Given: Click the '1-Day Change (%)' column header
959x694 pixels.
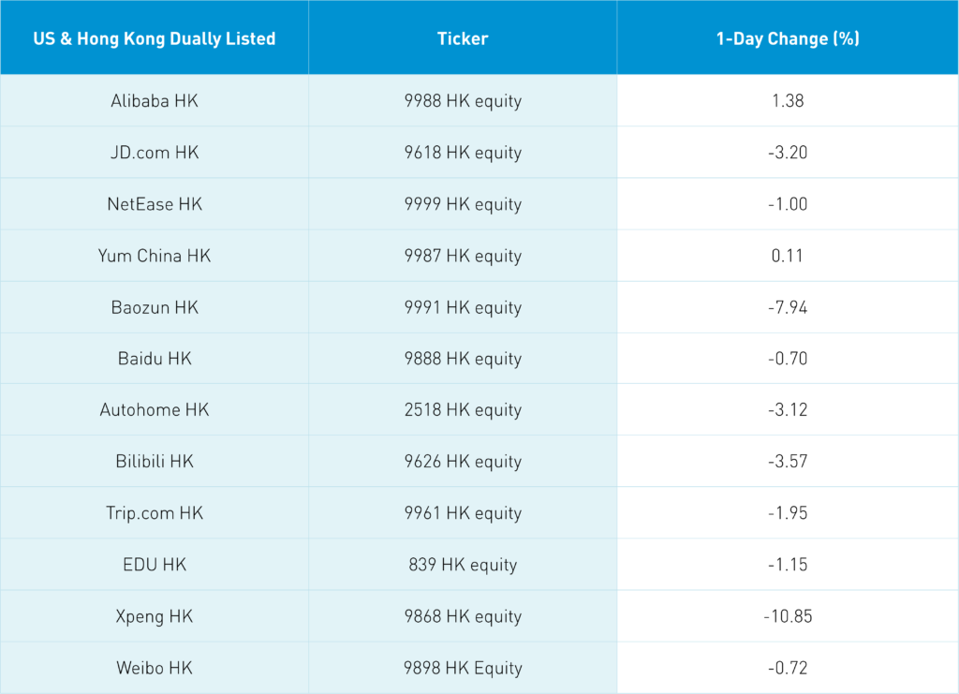Looking at the screenshot, I should tap(787, 39).
